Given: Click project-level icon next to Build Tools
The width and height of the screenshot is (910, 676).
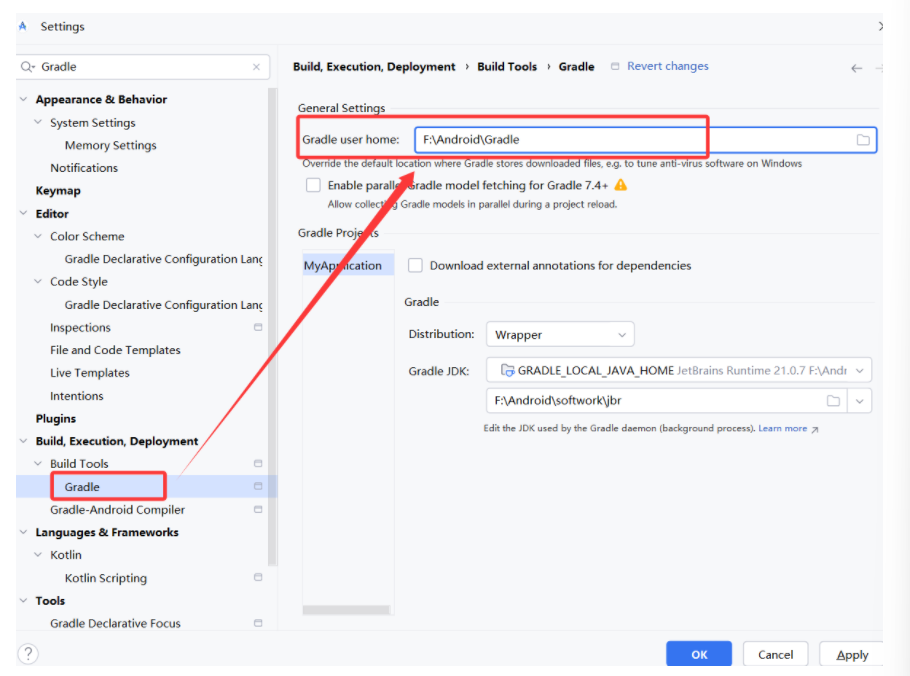Looking at the screenshot, I should [258, 464].
